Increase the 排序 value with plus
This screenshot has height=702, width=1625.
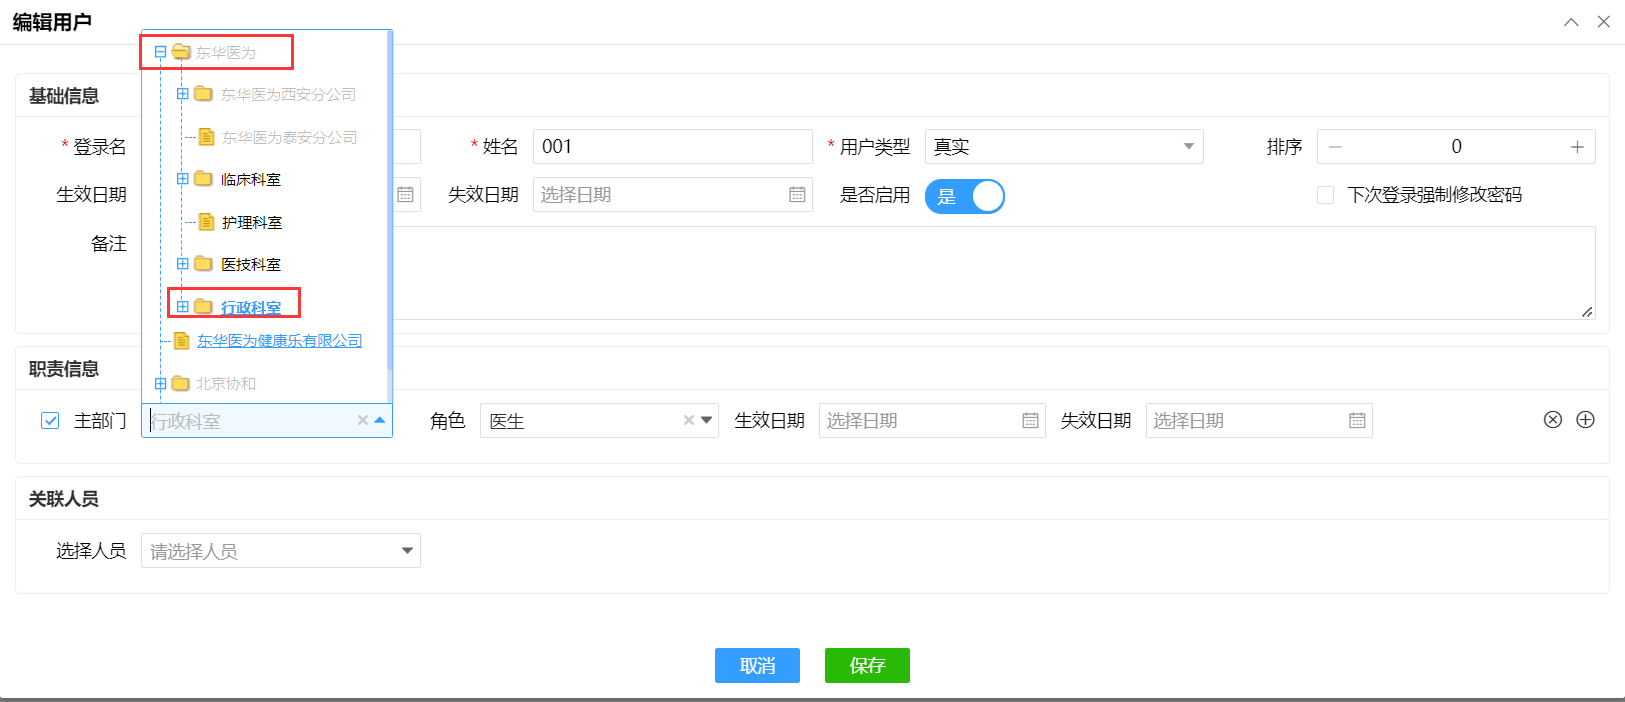[1577, 147]
